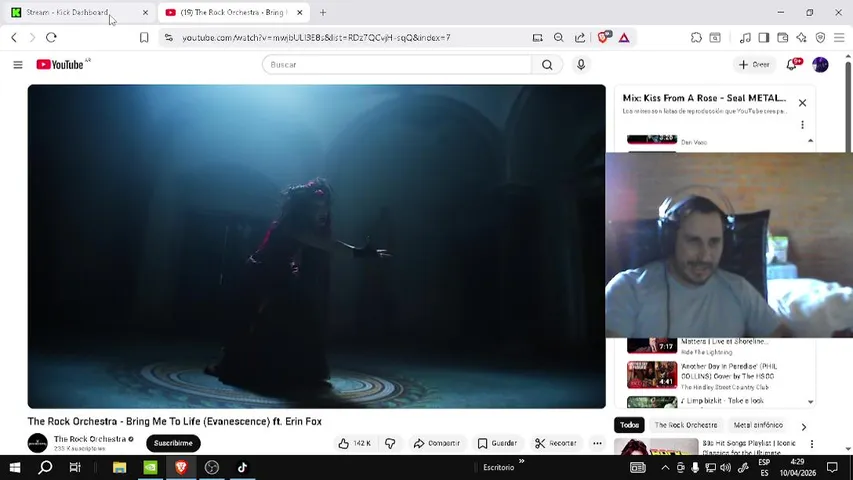
Task: Like the video with thumbs up 142 K
Action: coord(355,443)
